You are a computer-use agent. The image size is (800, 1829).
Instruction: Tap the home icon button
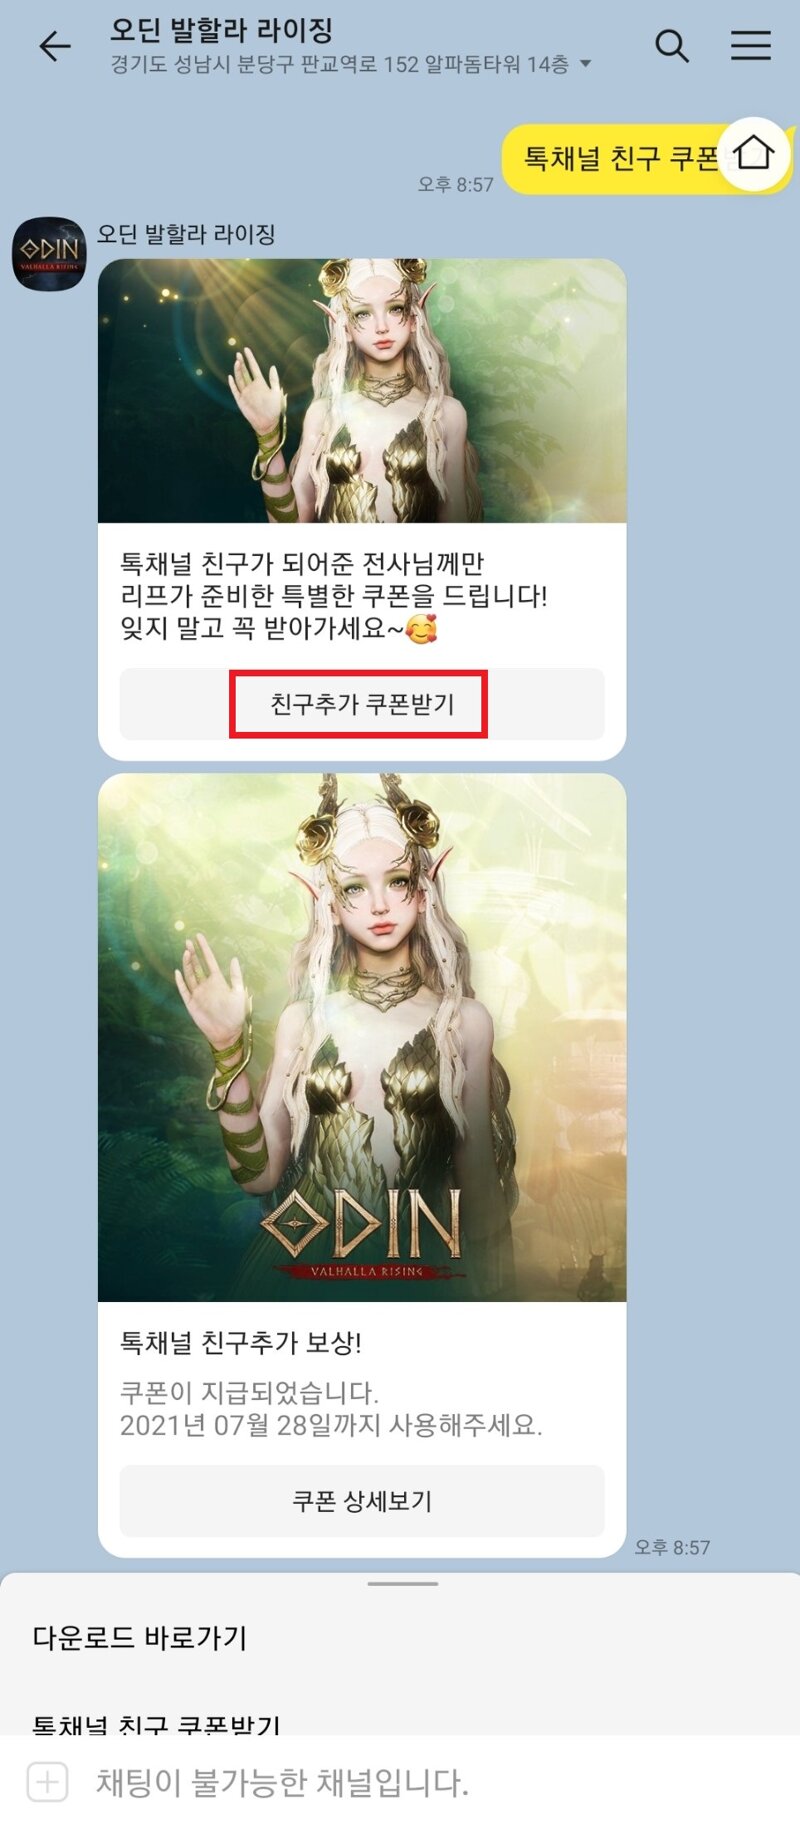point(754,154)
